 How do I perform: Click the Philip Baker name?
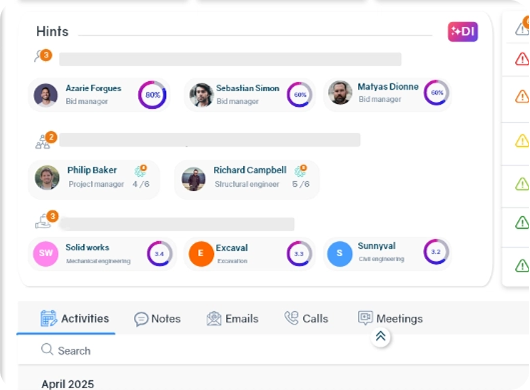(92, 170)
